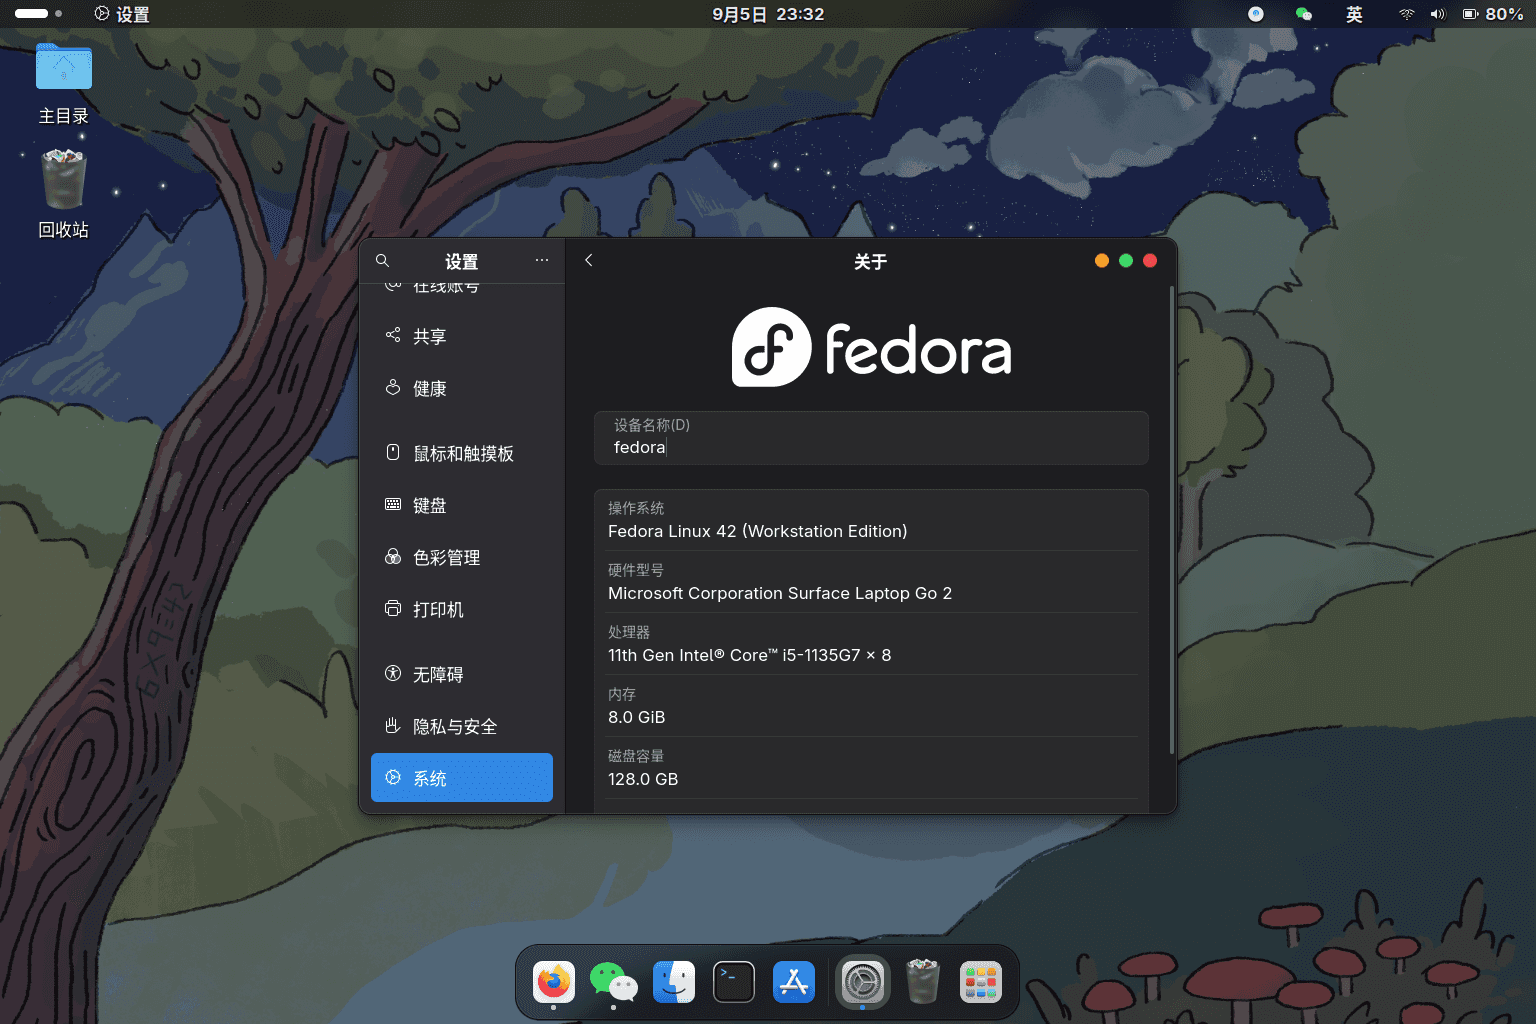The height and width of the screenshot is (1024, 1536).
Task: Click the search icon in Settings sidebar
Action: (x=382, y=261)
